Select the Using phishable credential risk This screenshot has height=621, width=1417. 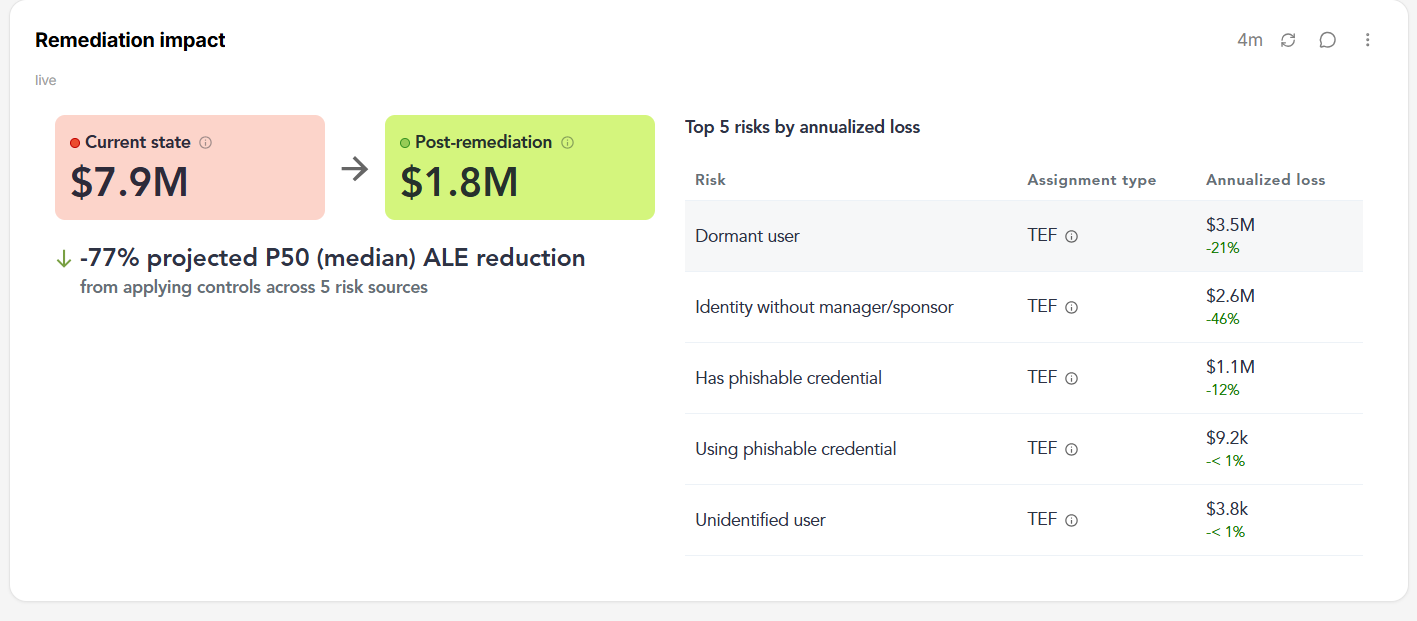pos(1024,449)
